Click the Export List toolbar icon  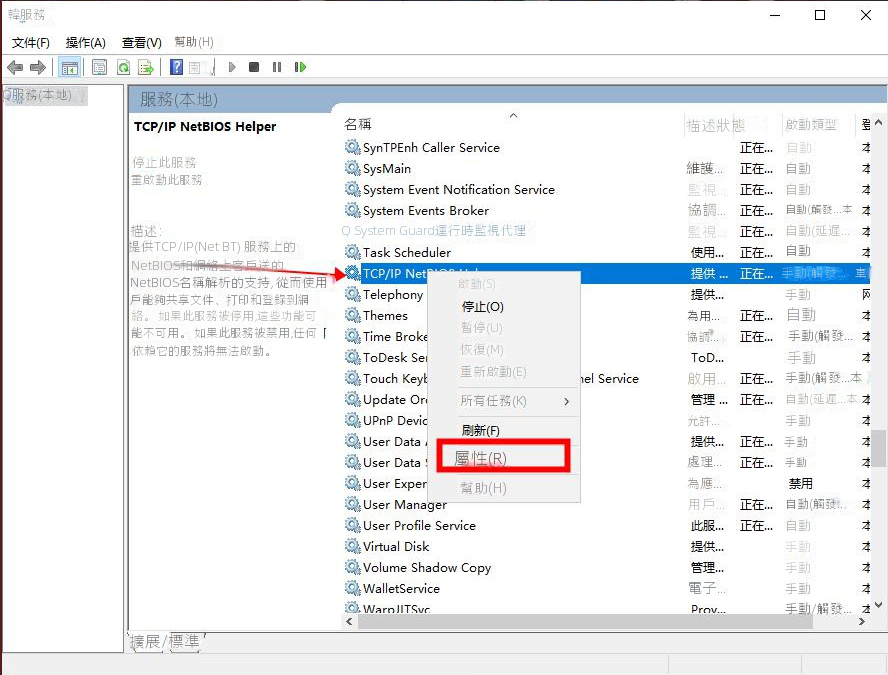click(x=146, y=67)
